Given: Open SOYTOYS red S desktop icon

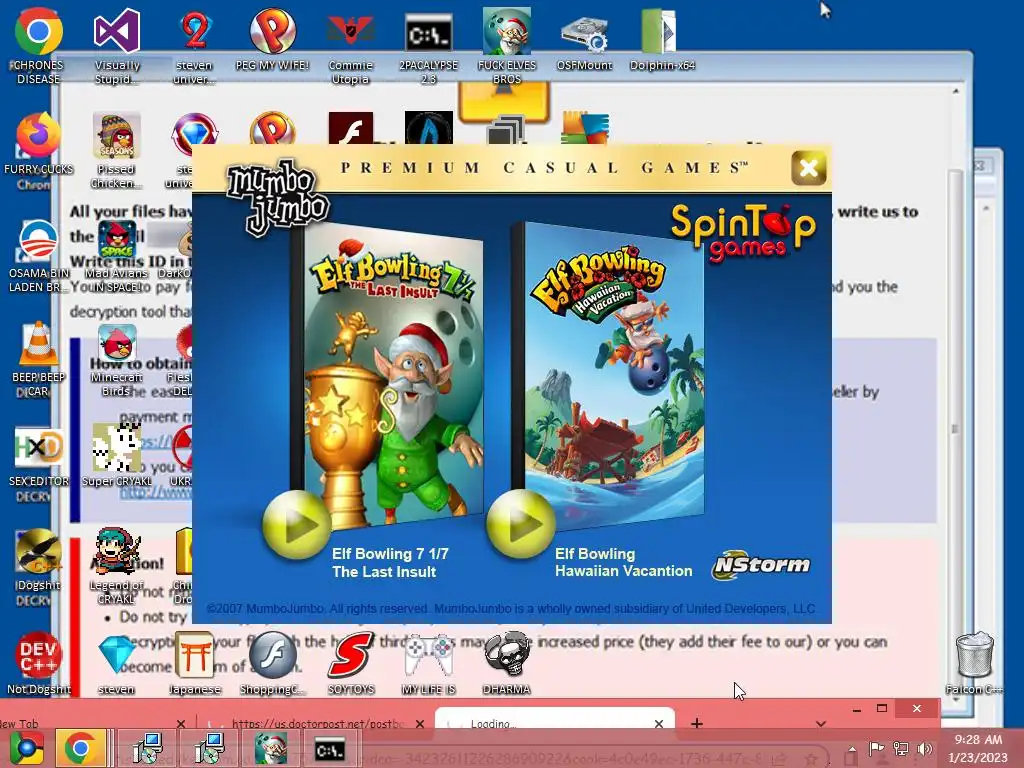Looking at the screenshot, I should [x=351, y=663].
